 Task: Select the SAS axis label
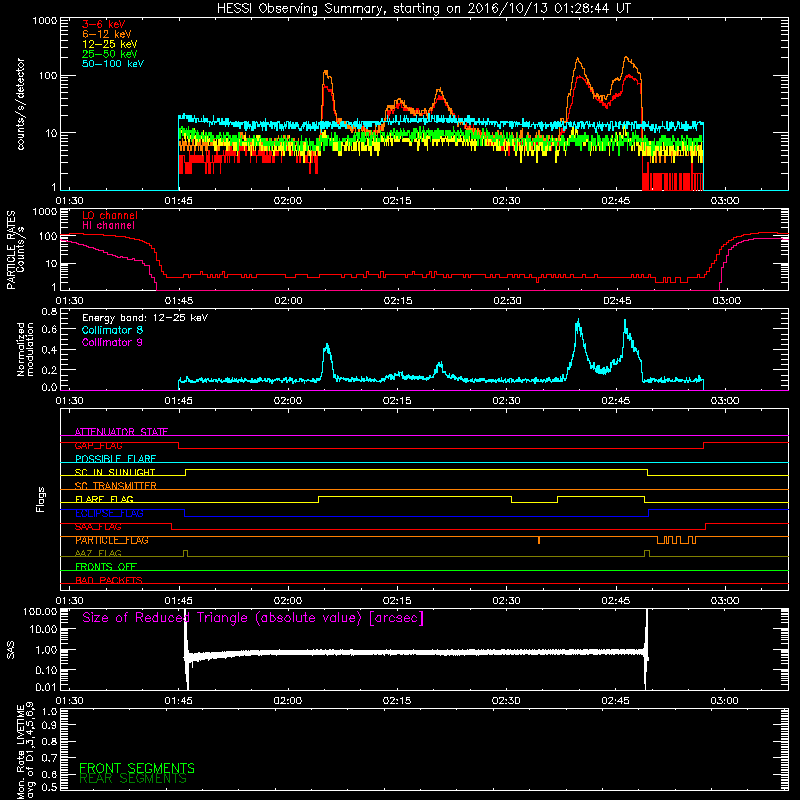pos(11,650)
